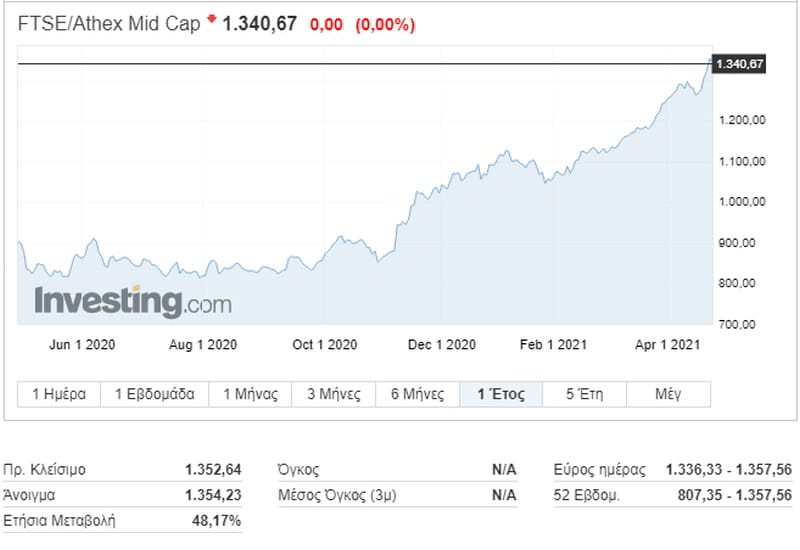Click the N/A value next to Μέσος Όγκος

pos(504,495)
